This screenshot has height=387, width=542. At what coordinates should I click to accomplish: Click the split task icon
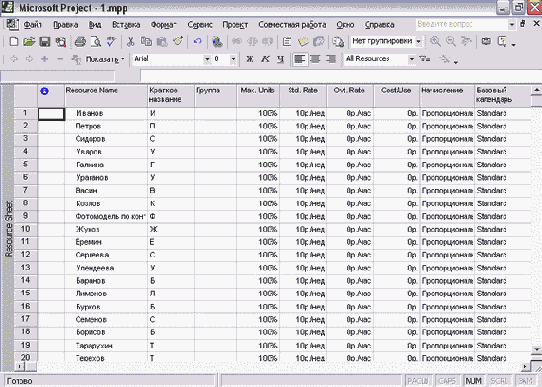click(268, 42)
